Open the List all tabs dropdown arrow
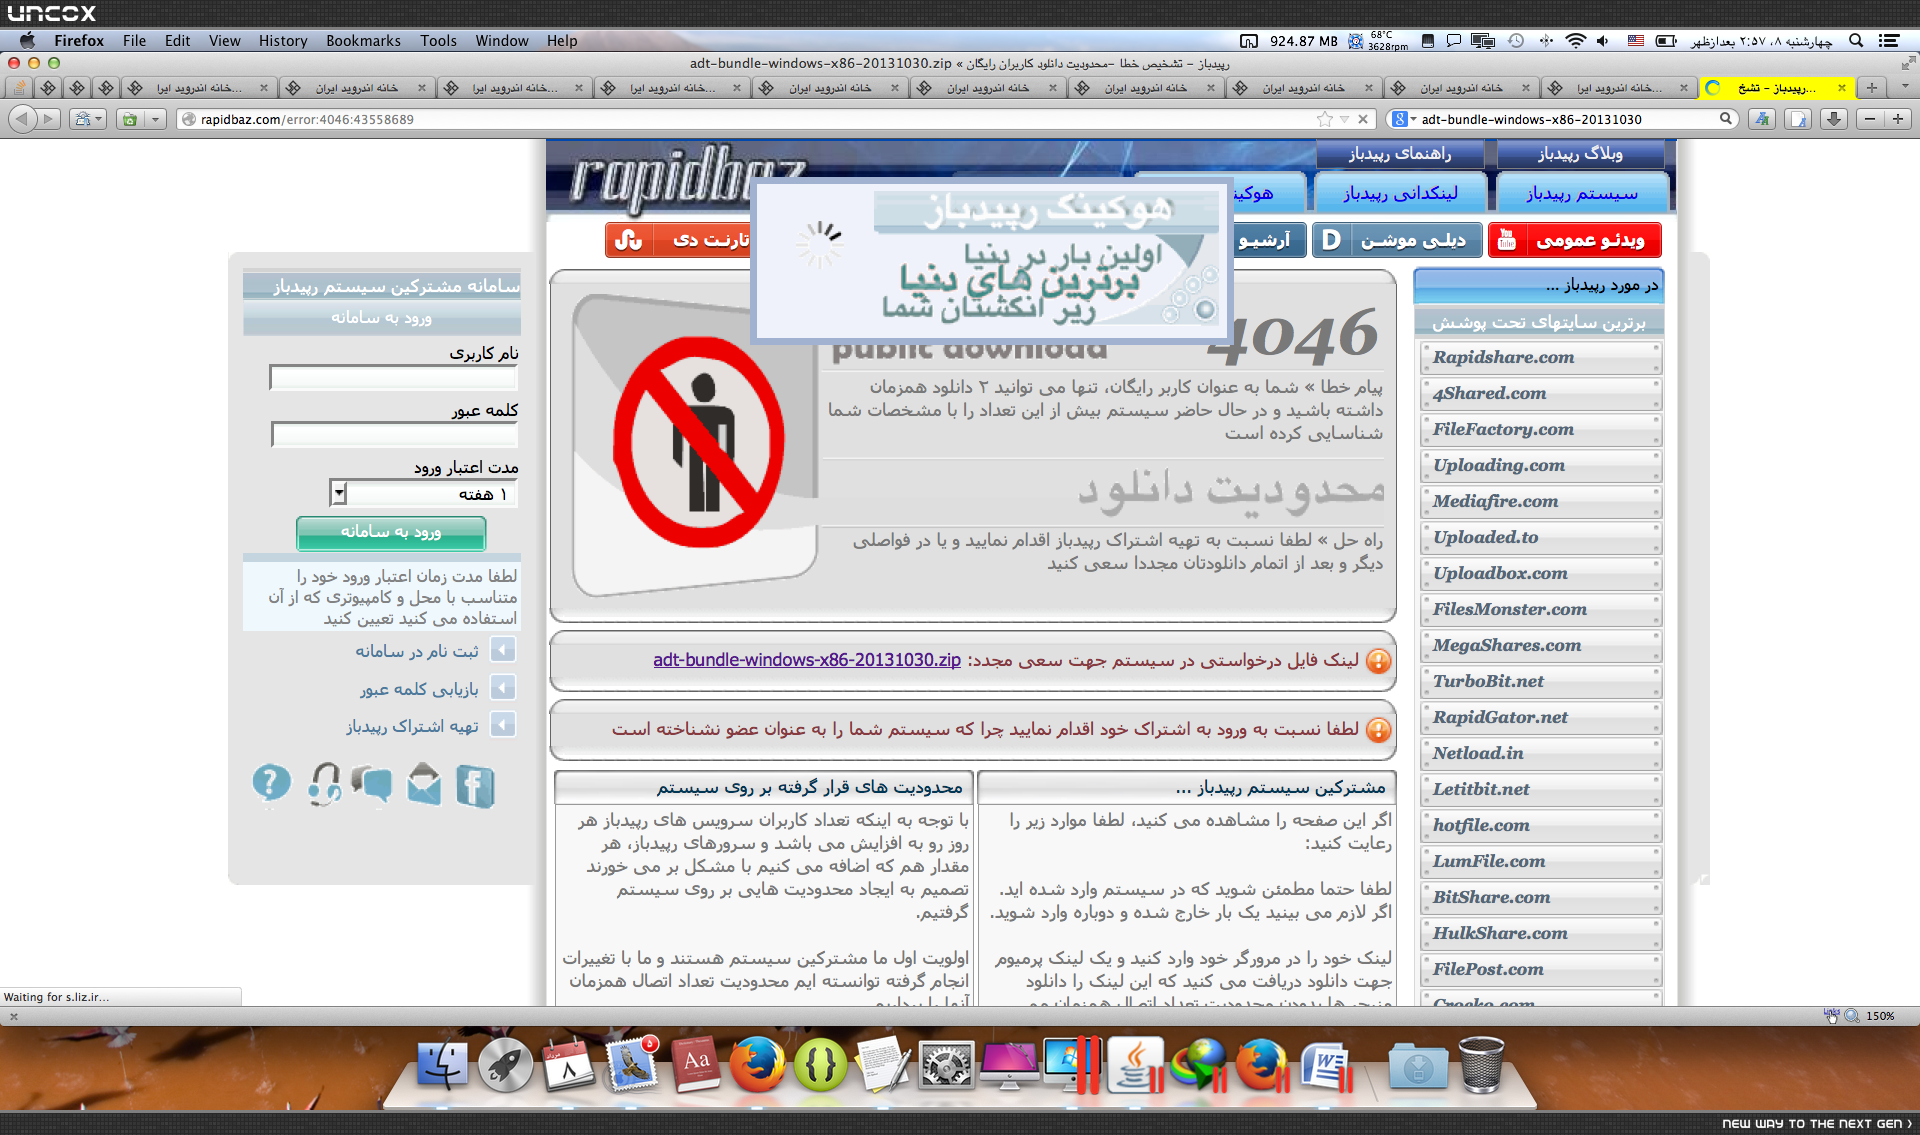 (x=1905, y=88)
